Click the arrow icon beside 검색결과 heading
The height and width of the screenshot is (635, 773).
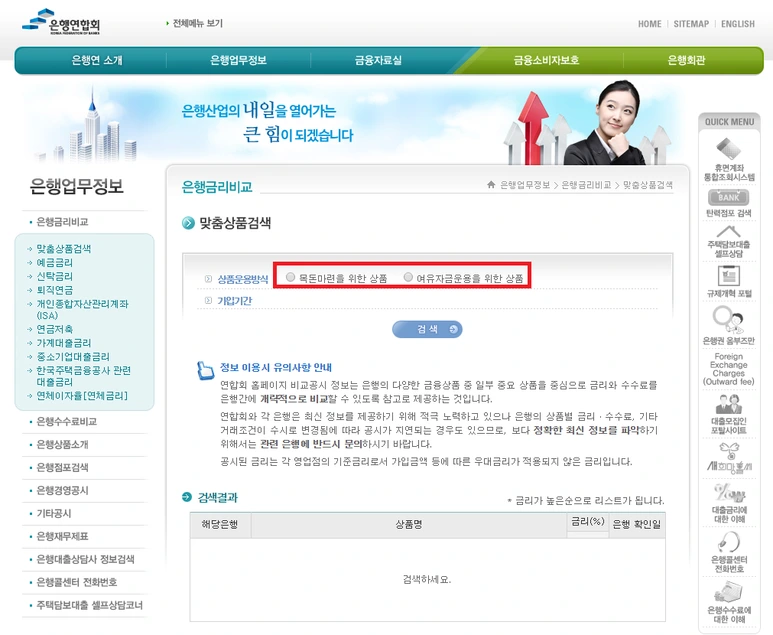click(x=187, y=497)
